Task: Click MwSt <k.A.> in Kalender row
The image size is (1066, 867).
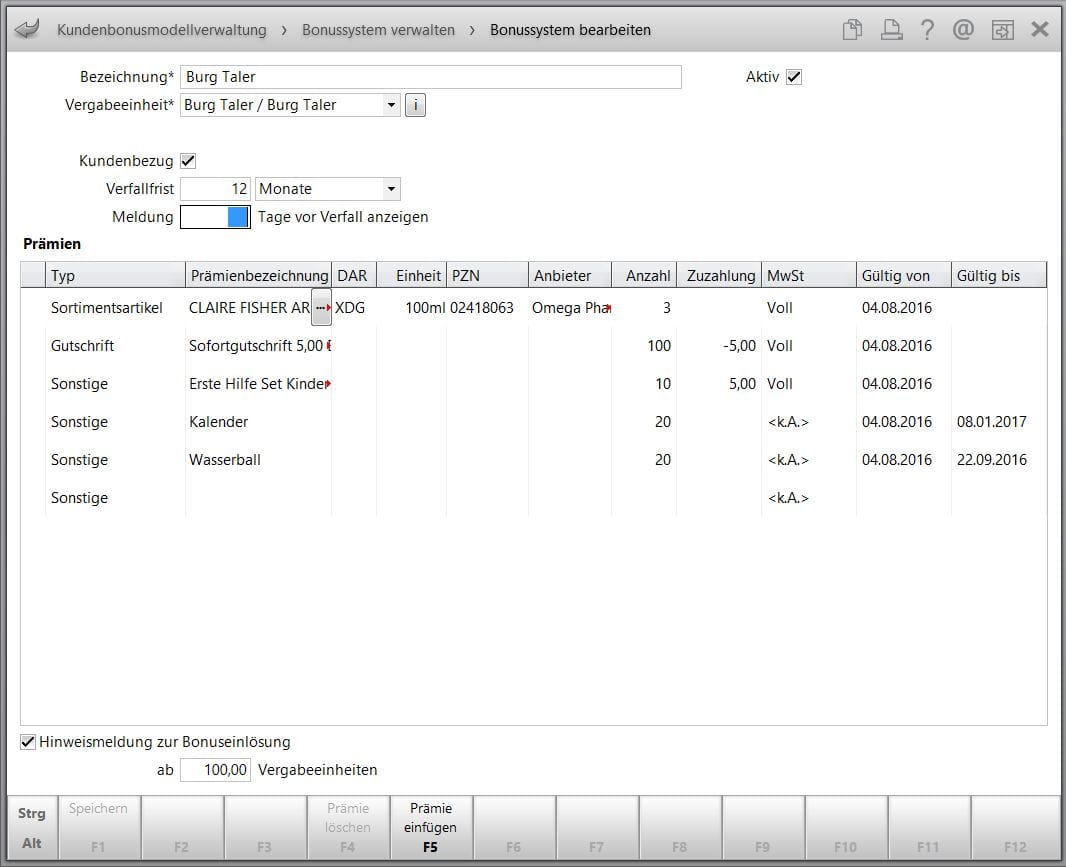Action: (788, 422)
